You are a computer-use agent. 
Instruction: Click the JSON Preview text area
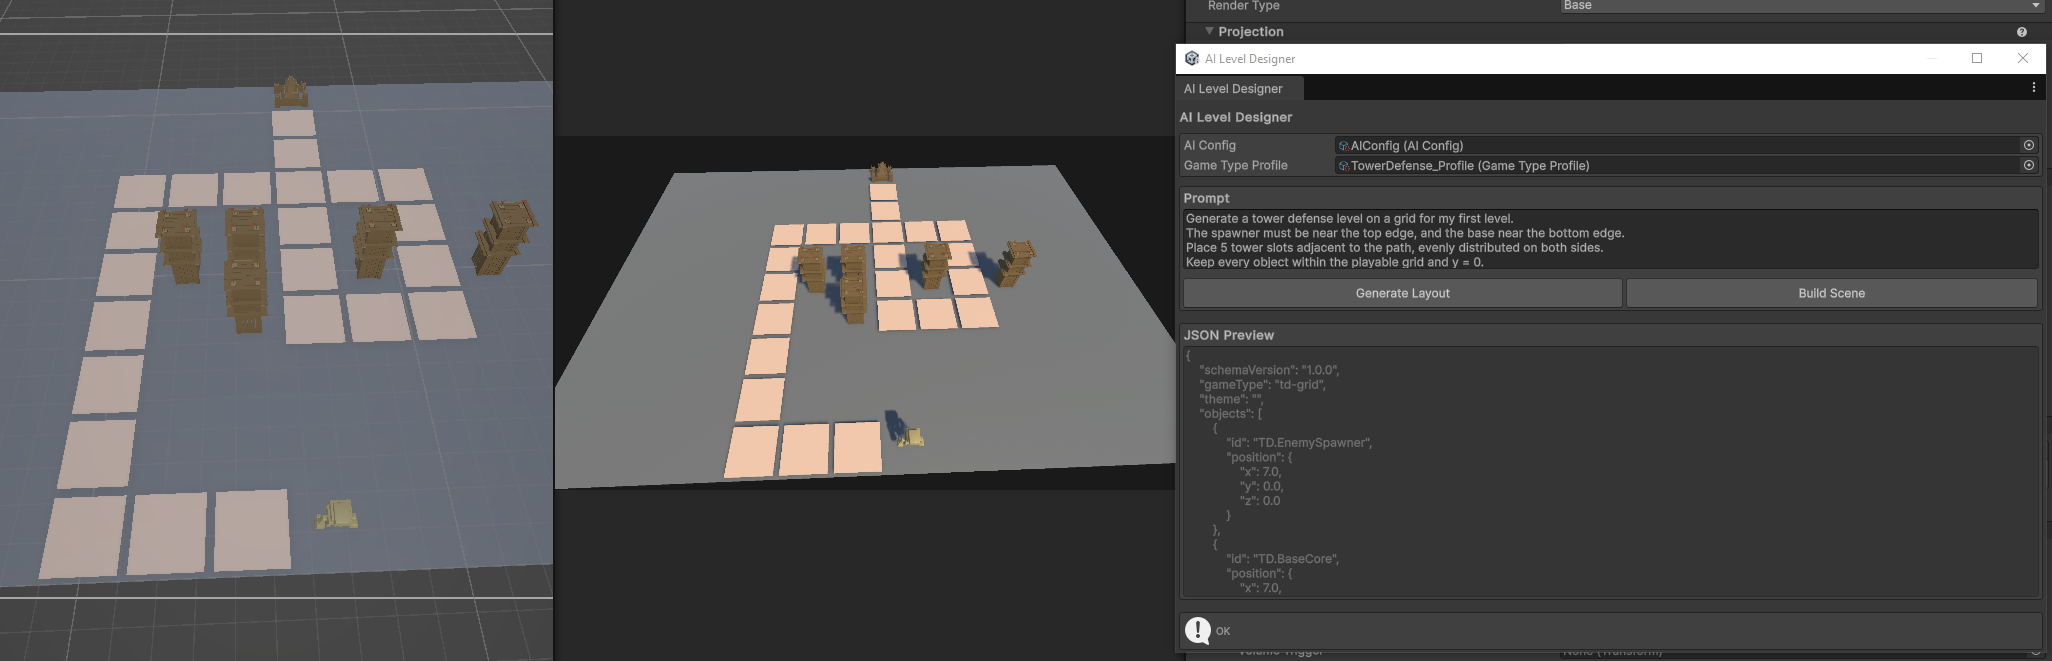(1610, 471)
